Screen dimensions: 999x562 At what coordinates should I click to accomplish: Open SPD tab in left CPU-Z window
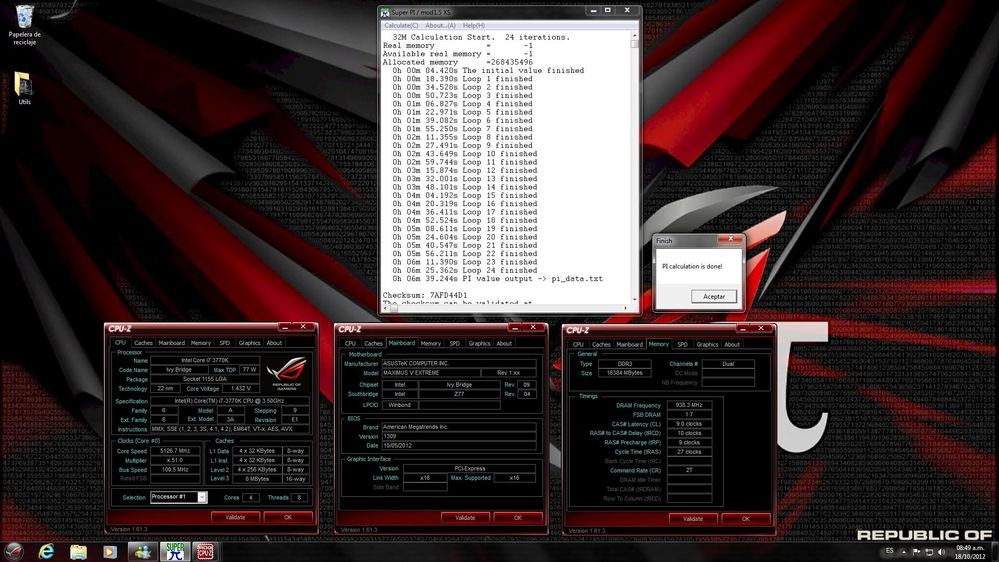[224, 343]
